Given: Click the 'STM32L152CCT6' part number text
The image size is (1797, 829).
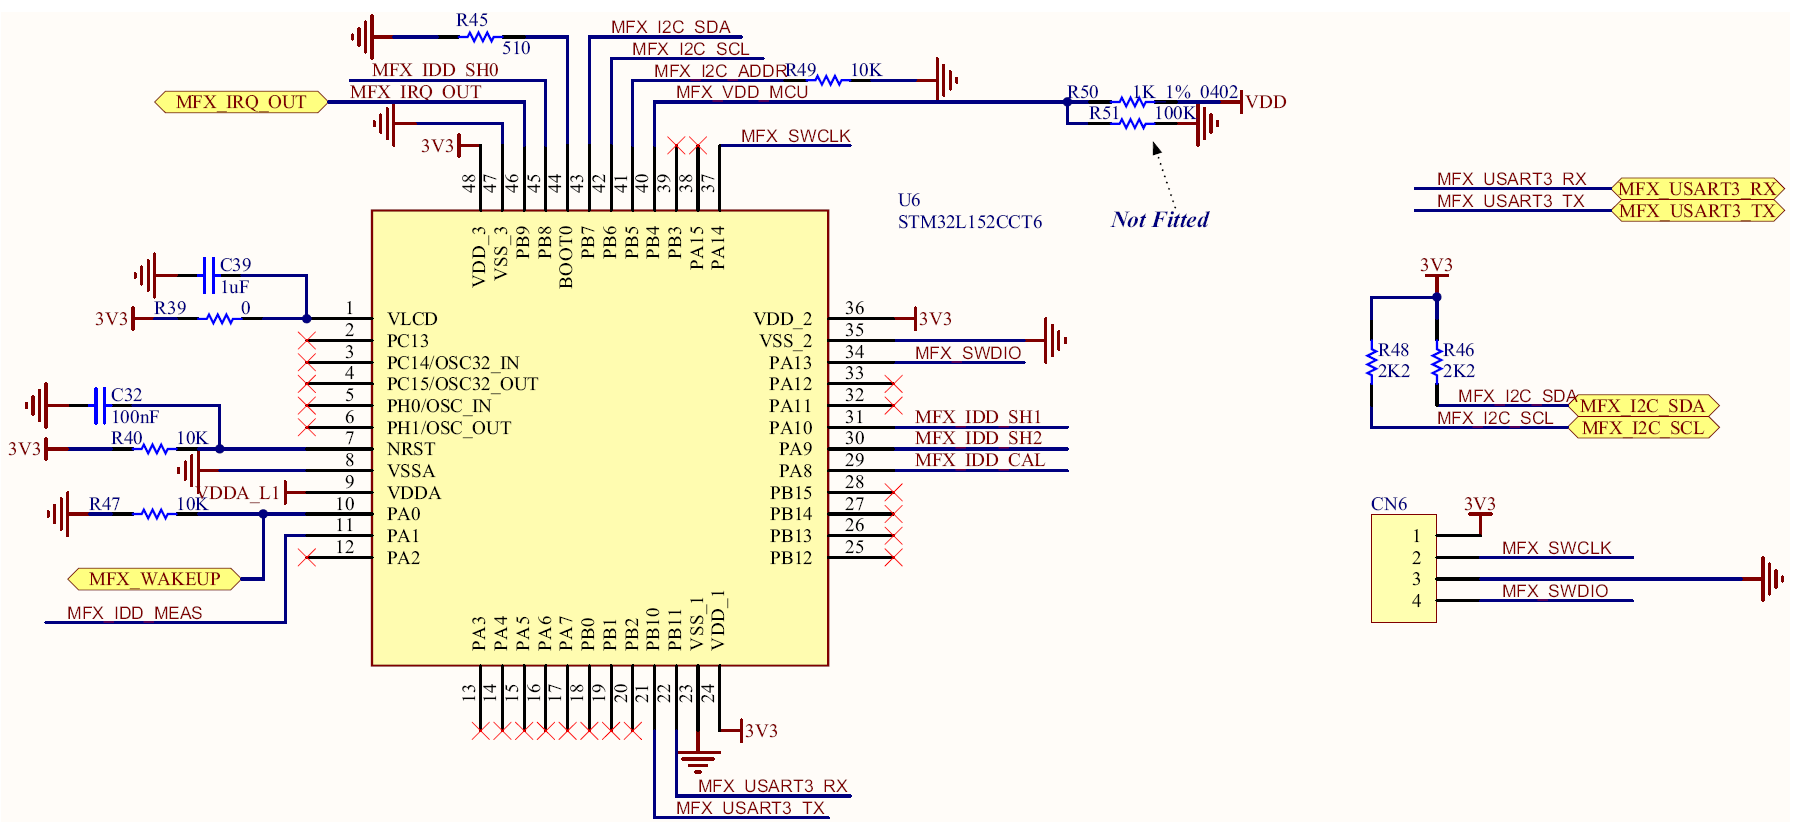Looking at the screenshot, I should (969, 222).
